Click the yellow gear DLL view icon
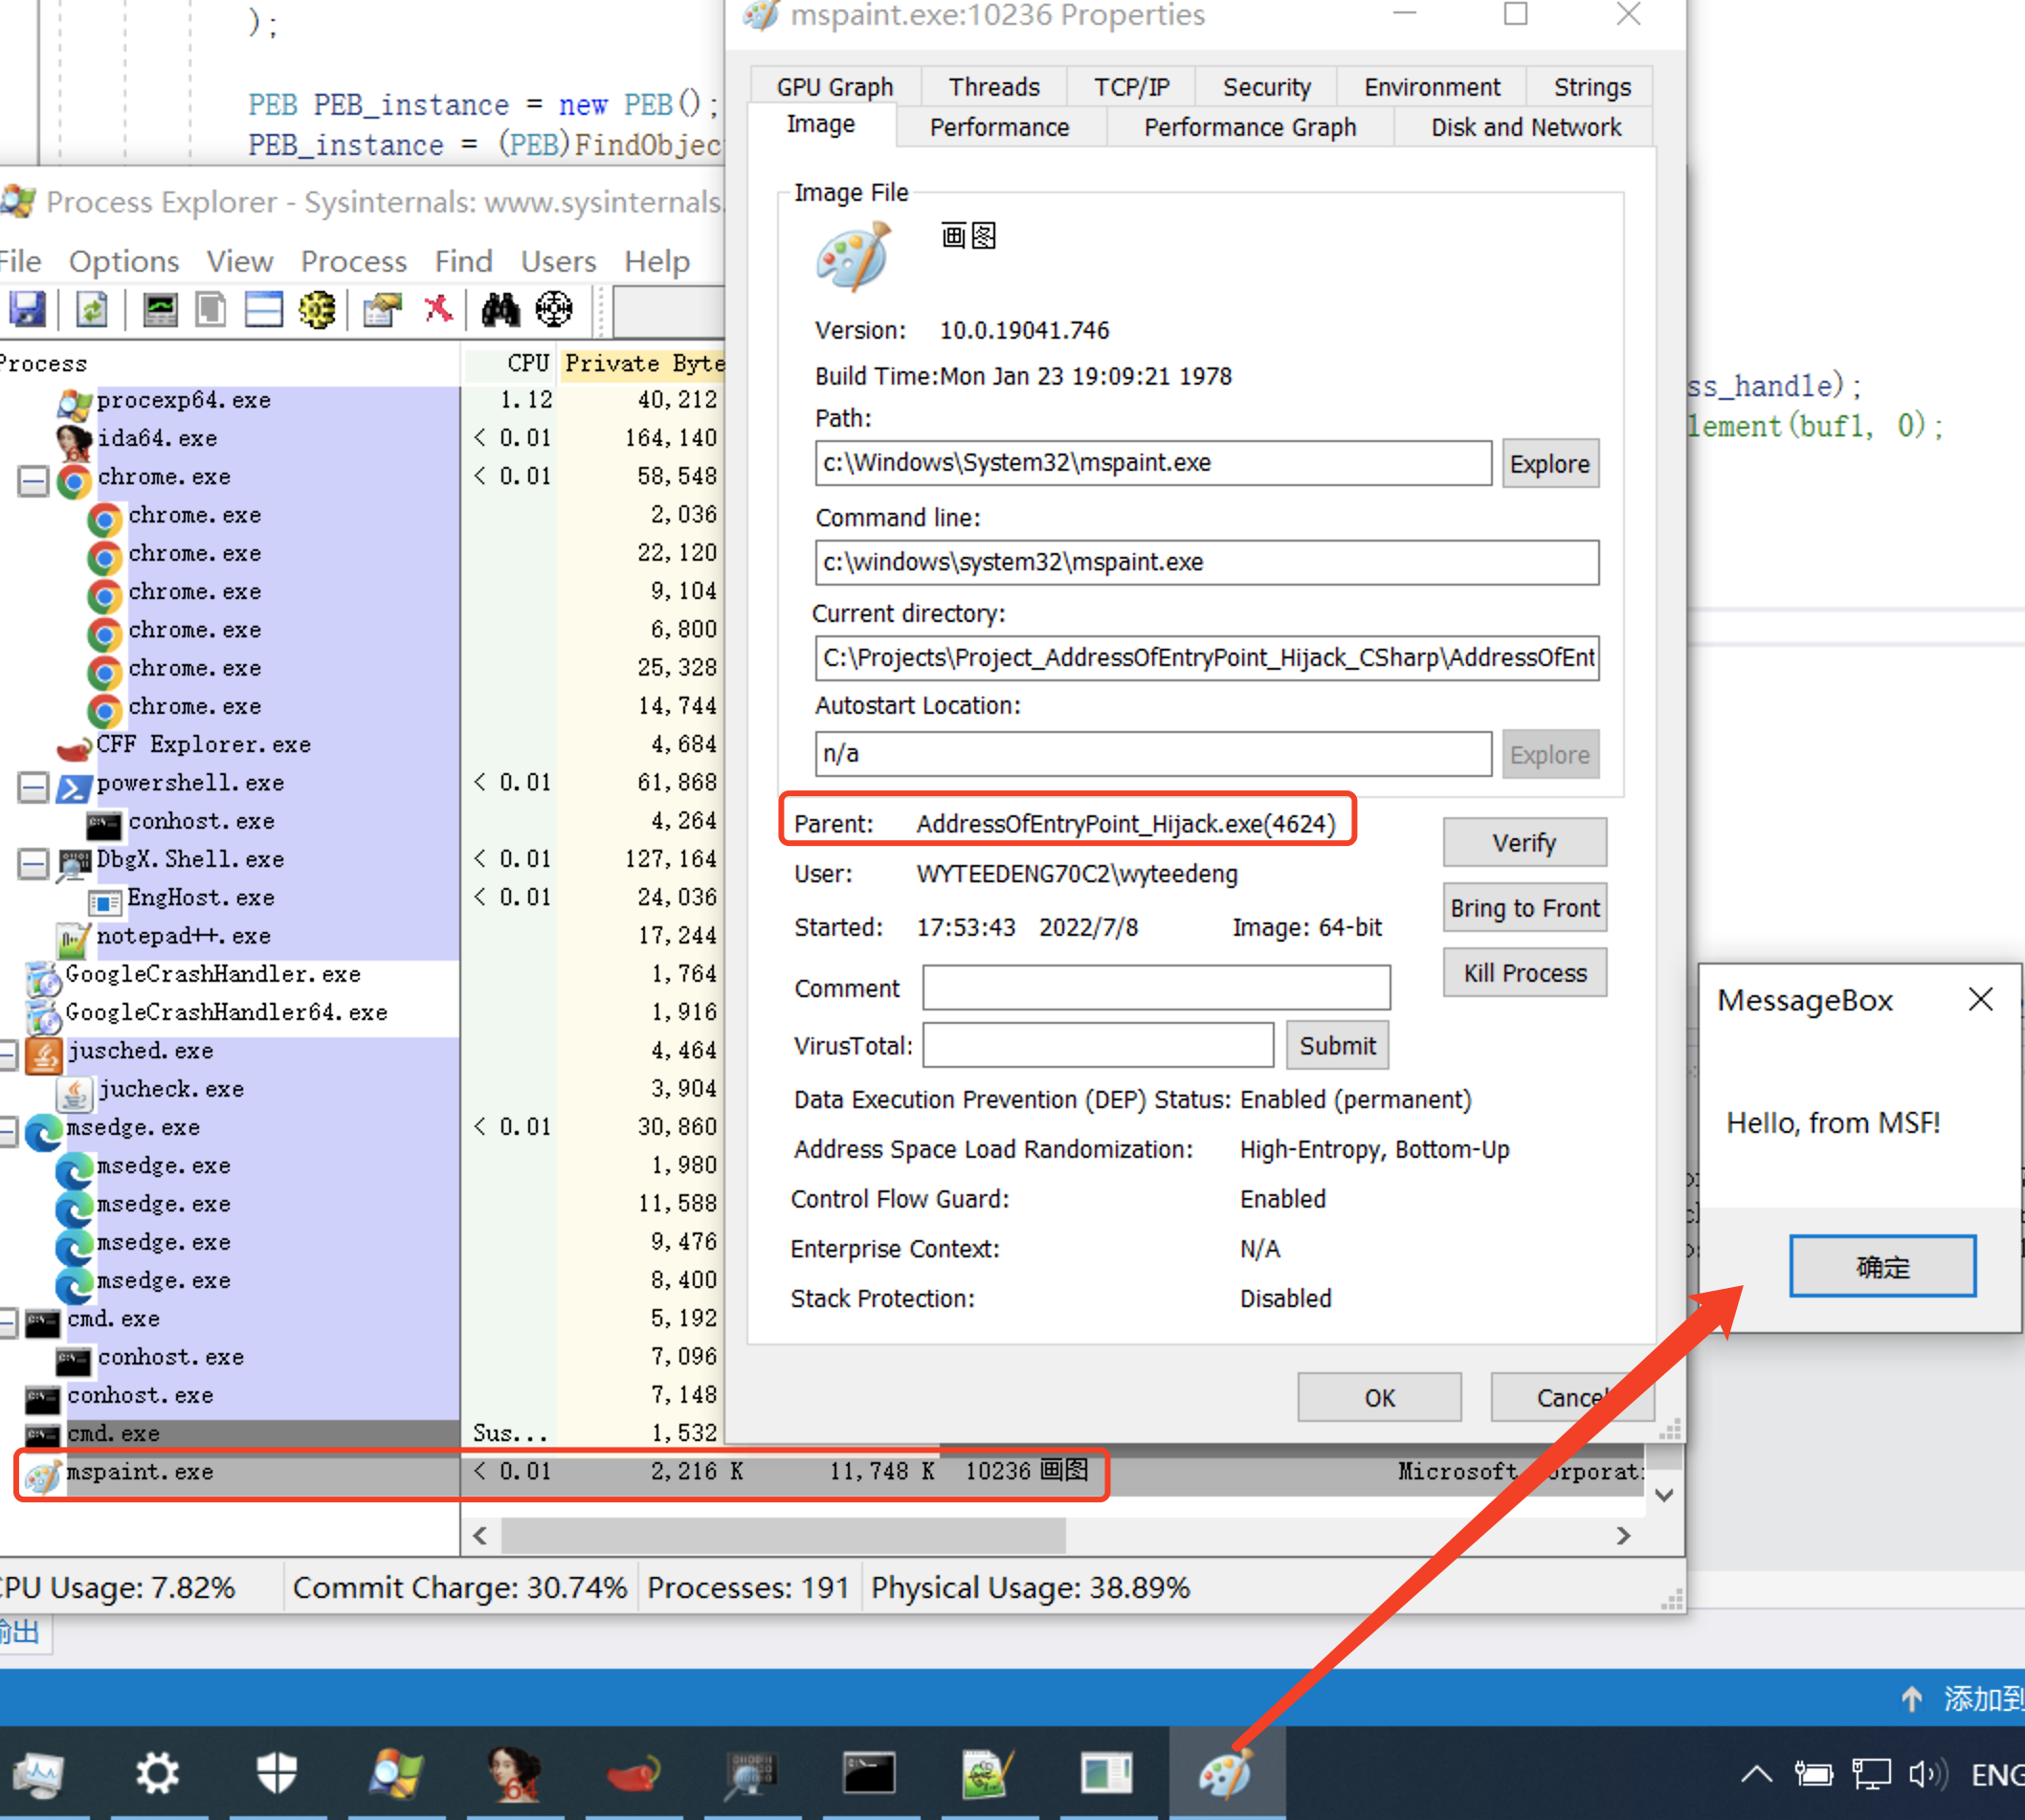 (x=318, y=309)
